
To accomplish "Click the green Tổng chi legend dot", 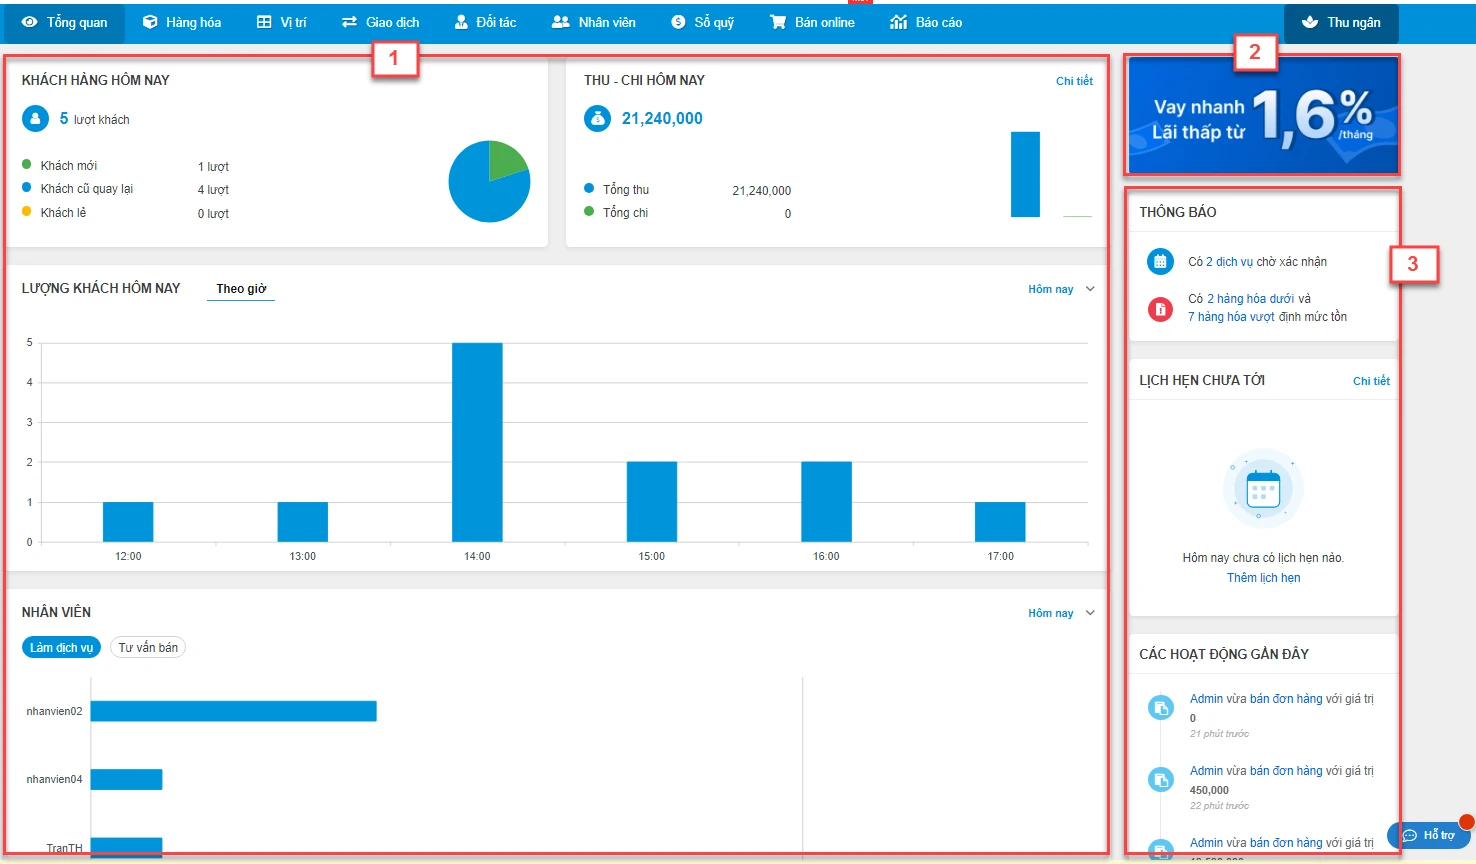I will [589, 211].
